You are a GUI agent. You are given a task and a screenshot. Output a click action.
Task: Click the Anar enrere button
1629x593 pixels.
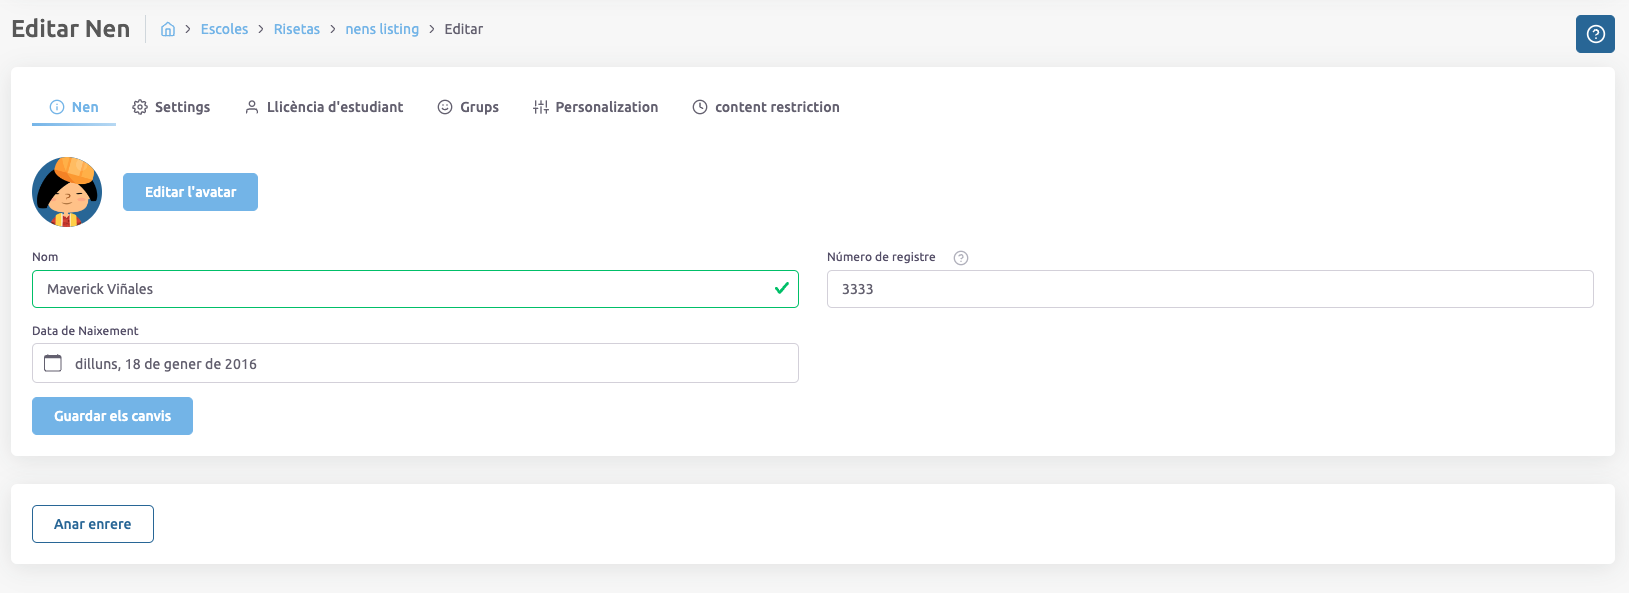[92, 524]
